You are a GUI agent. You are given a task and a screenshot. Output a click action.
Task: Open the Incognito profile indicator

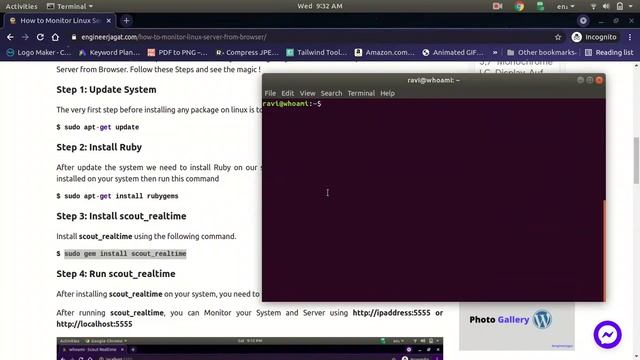click(x=594, y=37)
